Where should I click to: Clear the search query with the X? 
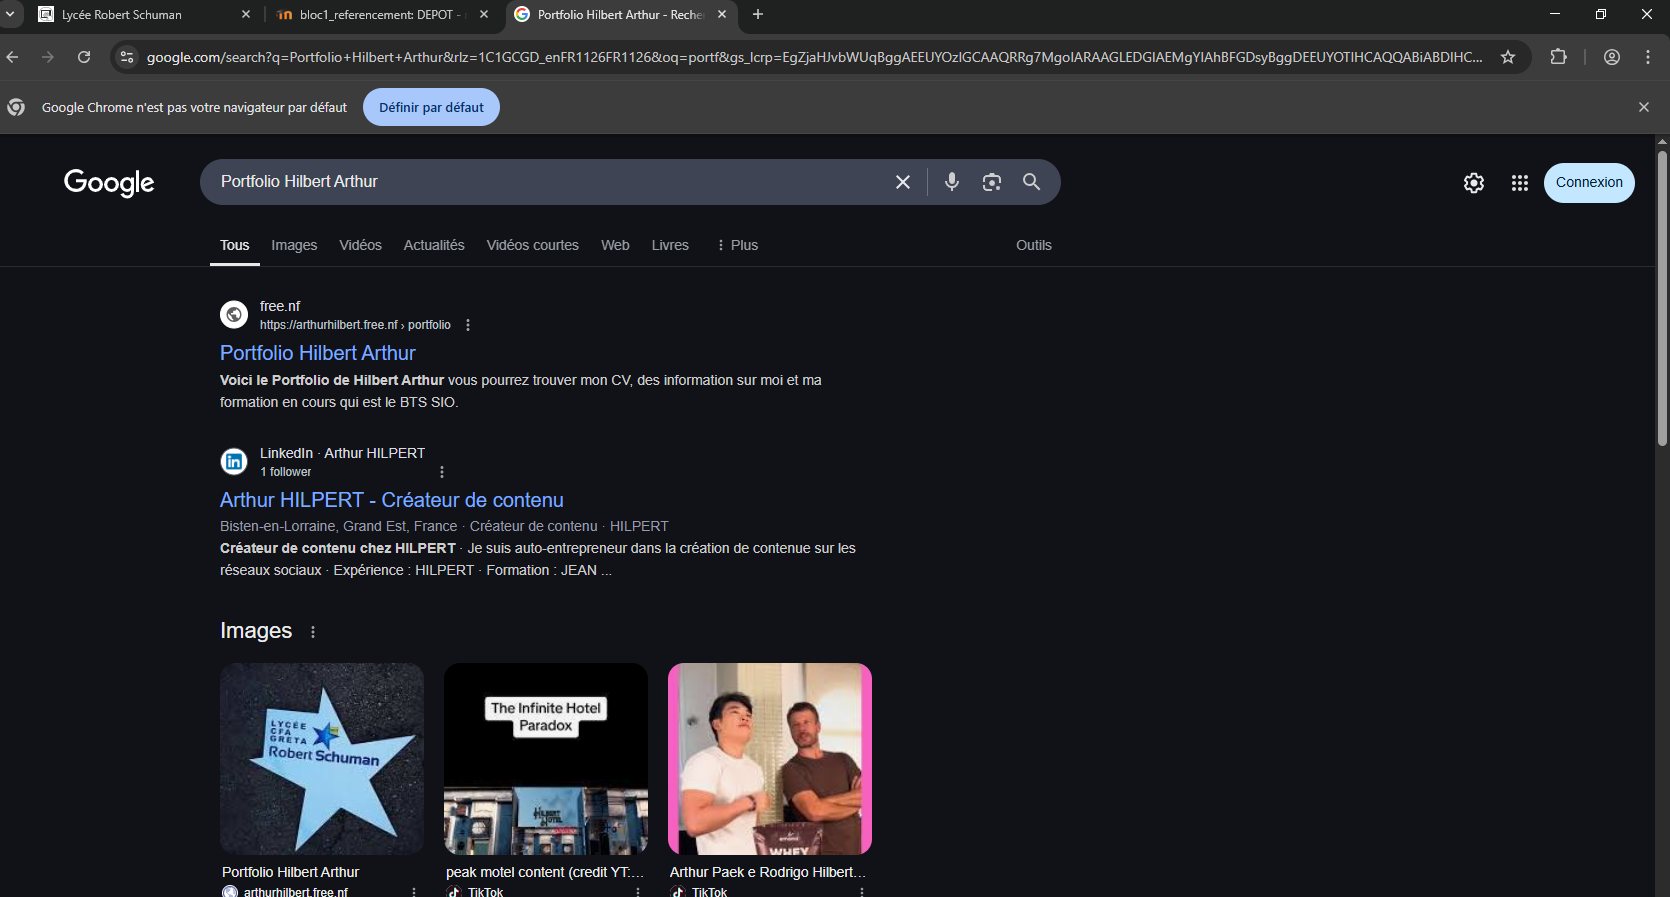[903, 182]
